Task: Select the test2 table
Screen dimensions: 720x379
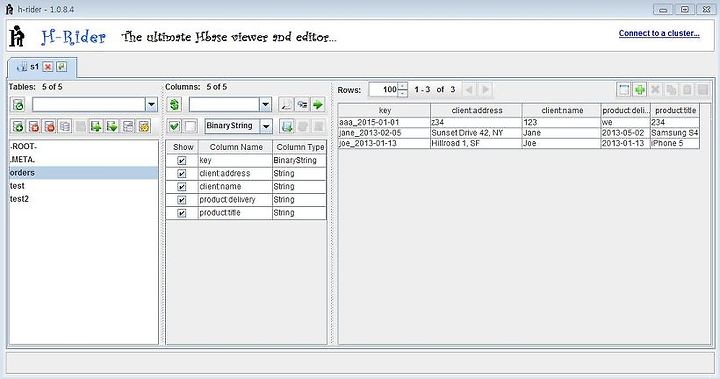Action: coord(84,199)
